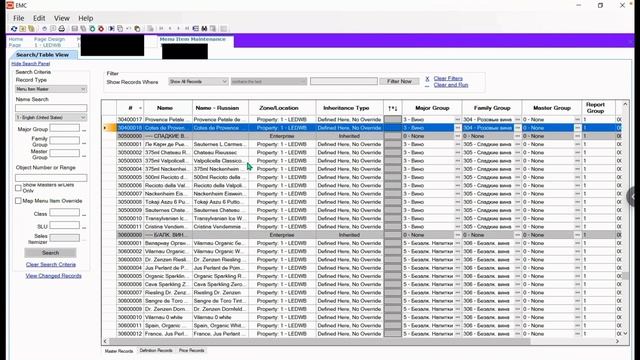Switch to the Price Records tab
The image size is (640, 360).
pos(191,351)
